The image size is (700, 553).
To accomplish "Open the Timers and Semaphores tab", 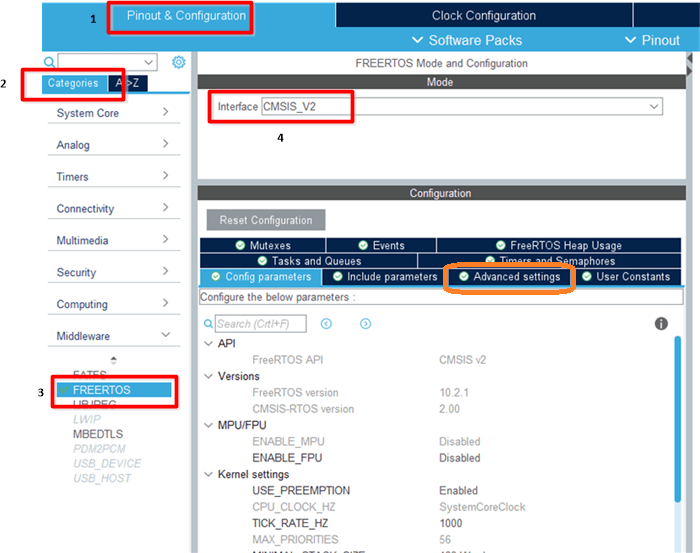I will click(x=550, y=261).
